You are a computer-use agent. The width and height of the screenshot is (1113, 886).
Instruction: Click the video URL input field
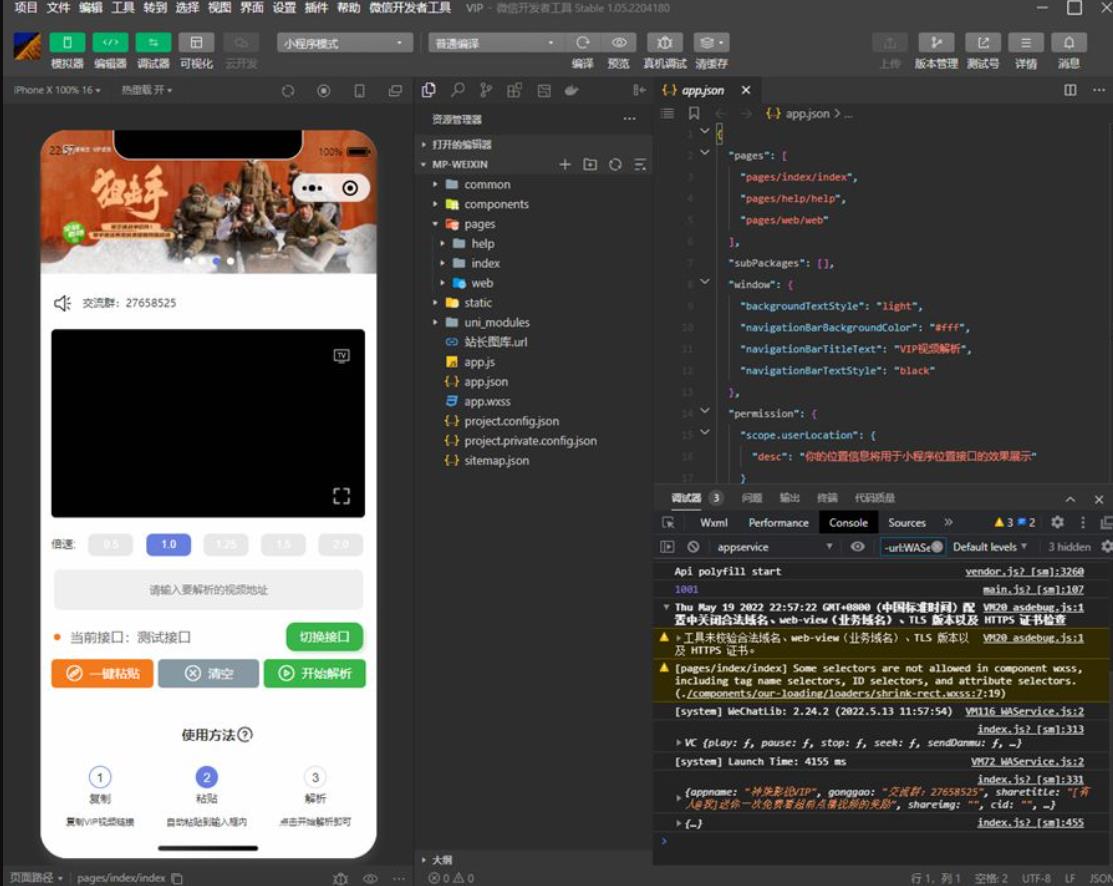[208, 590]
